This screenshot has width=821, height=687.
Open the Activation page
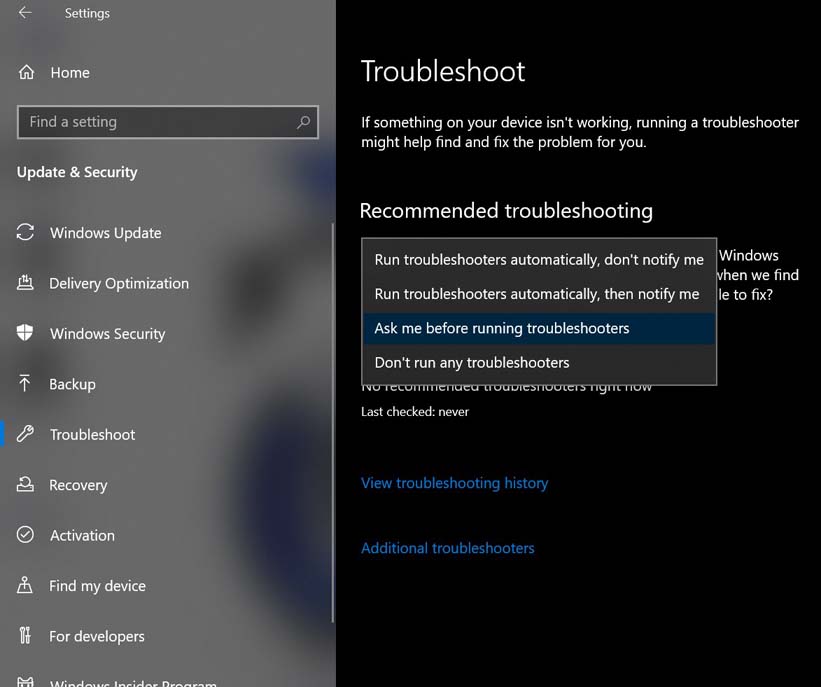pos(82,536)
